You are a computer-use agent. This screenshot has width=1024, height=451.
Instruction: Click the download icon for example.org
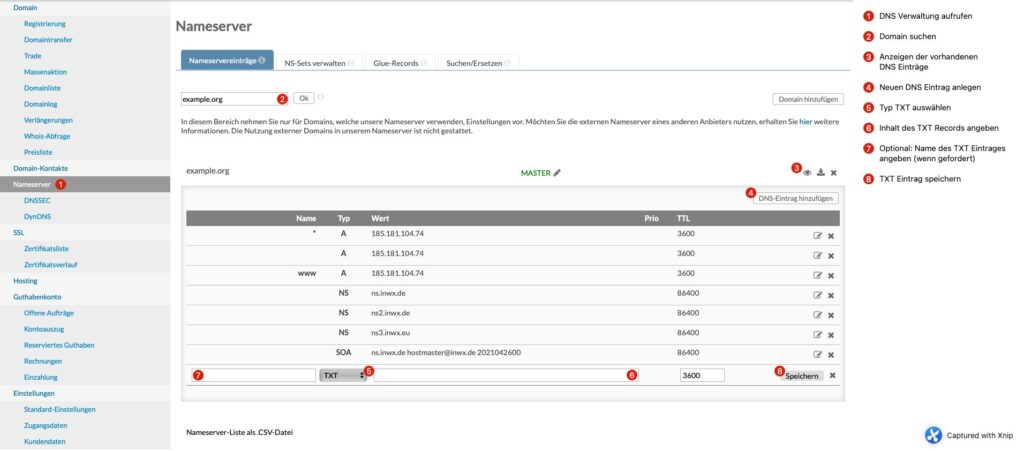(821, 172)
